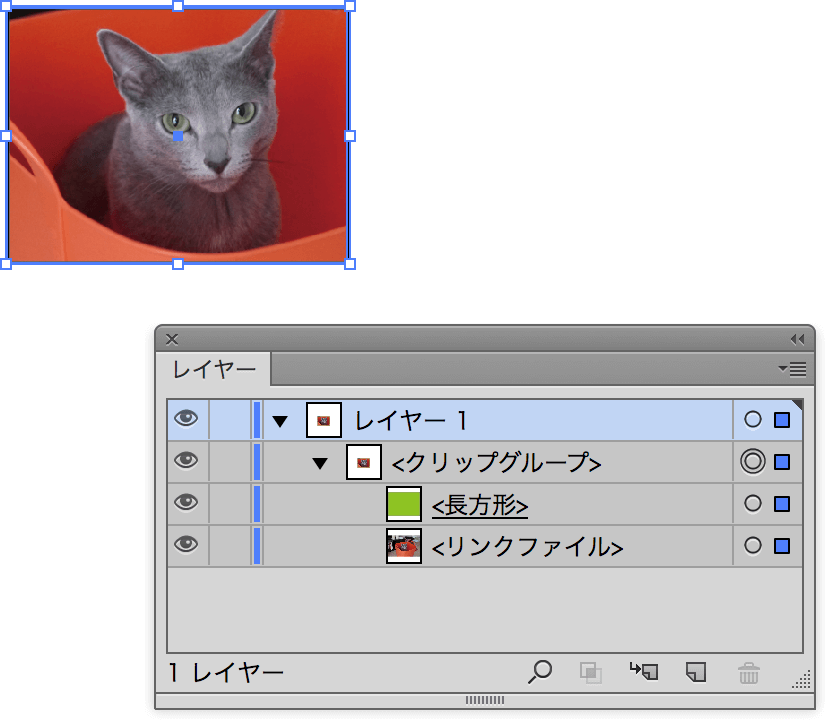Click the panel resize grip at bottom-right
The width and height of the screenshot is (826, 720).
click(802, 679)
